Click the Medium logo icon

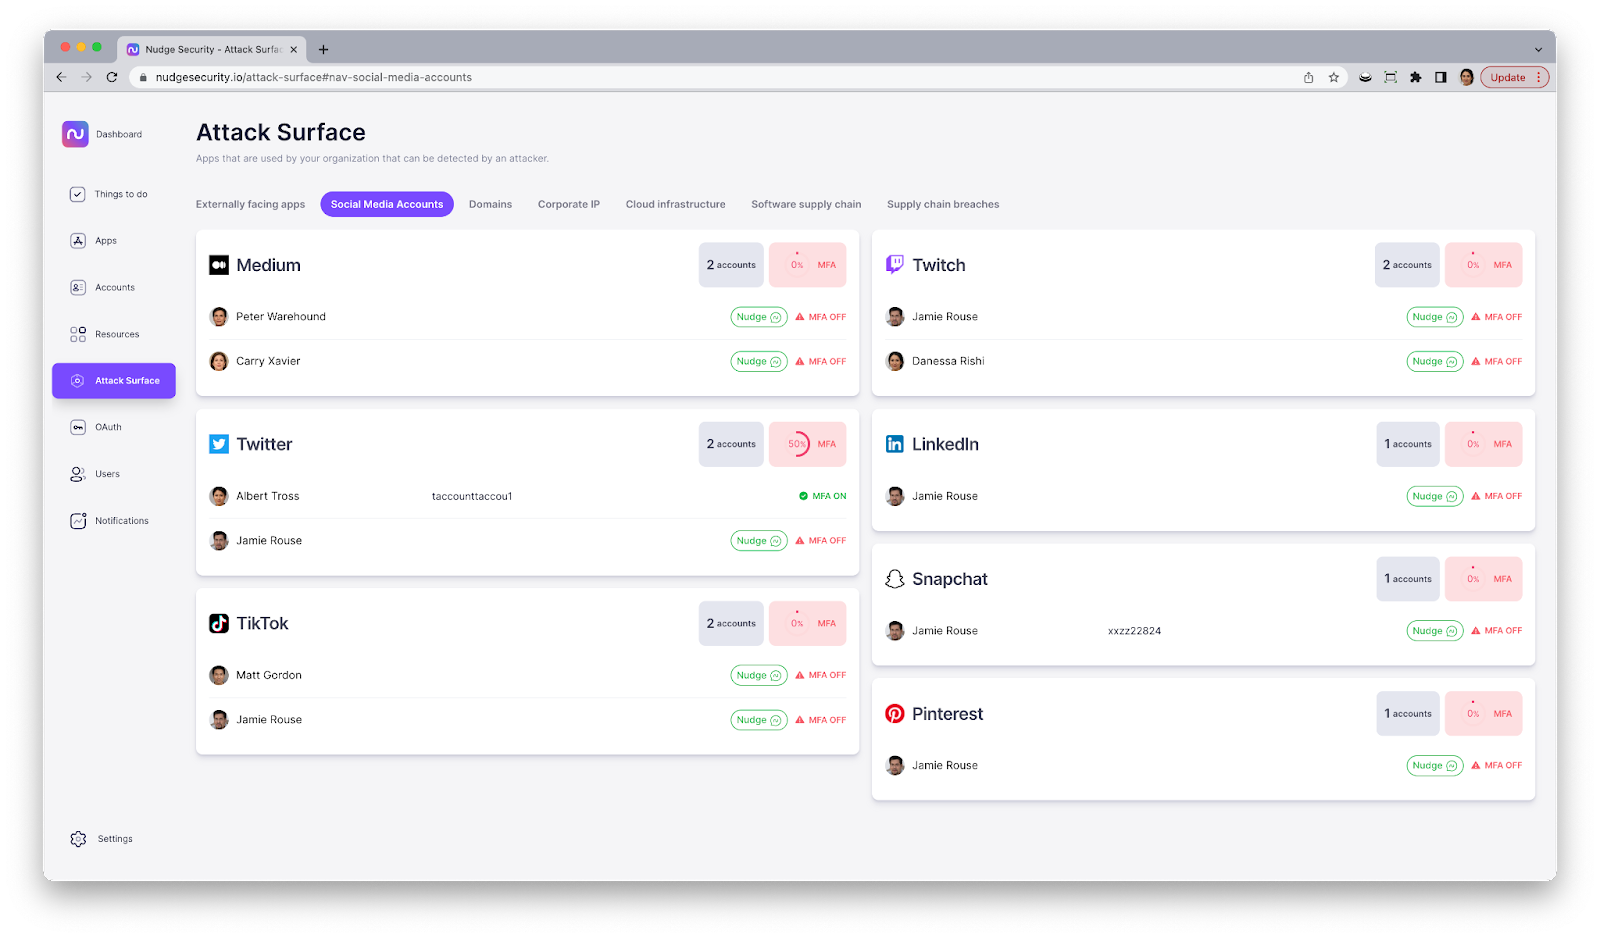pos(219,265)
